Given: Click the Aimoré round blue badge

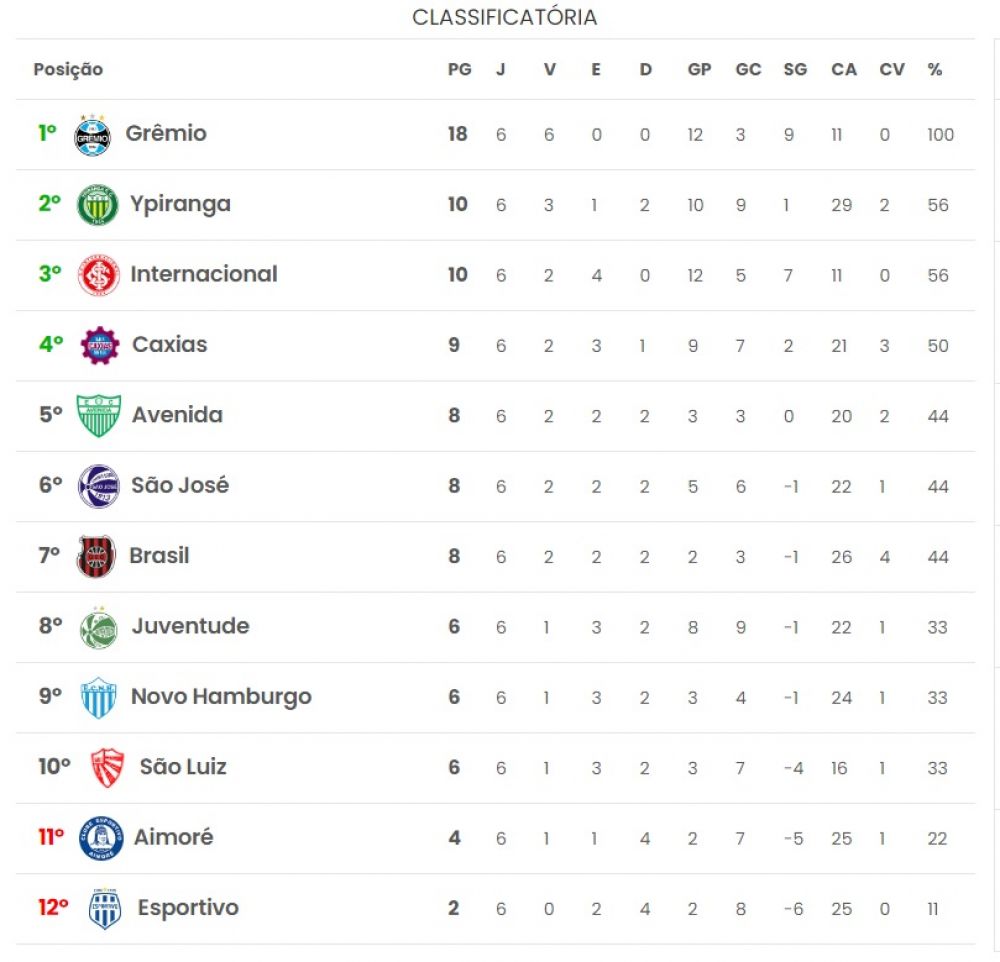Looking at the screenshot, I should click(x=101, y=838).
